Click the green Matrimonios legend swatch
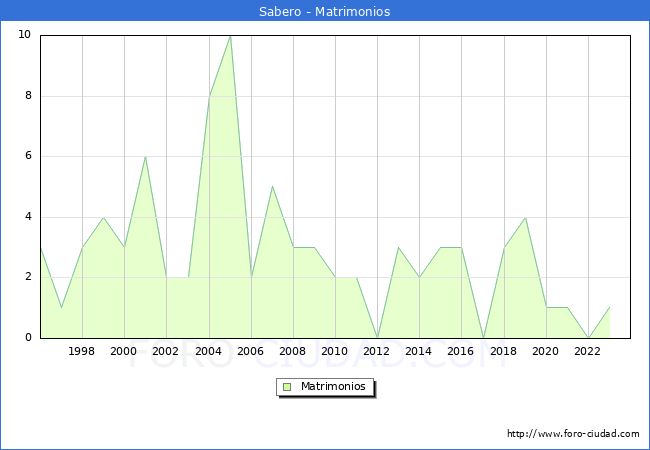650x450 pixels. click(287, 386)
